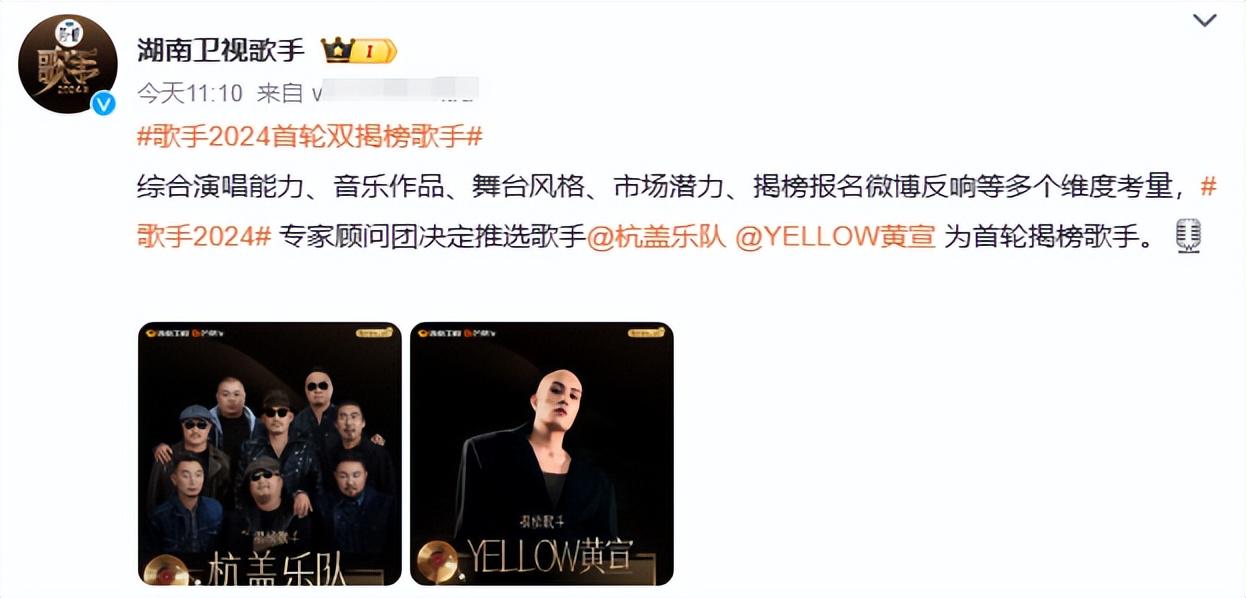Click the microphone emoji ending the post
This screenshot has width=1246, height=598.
pos(1189,237)
